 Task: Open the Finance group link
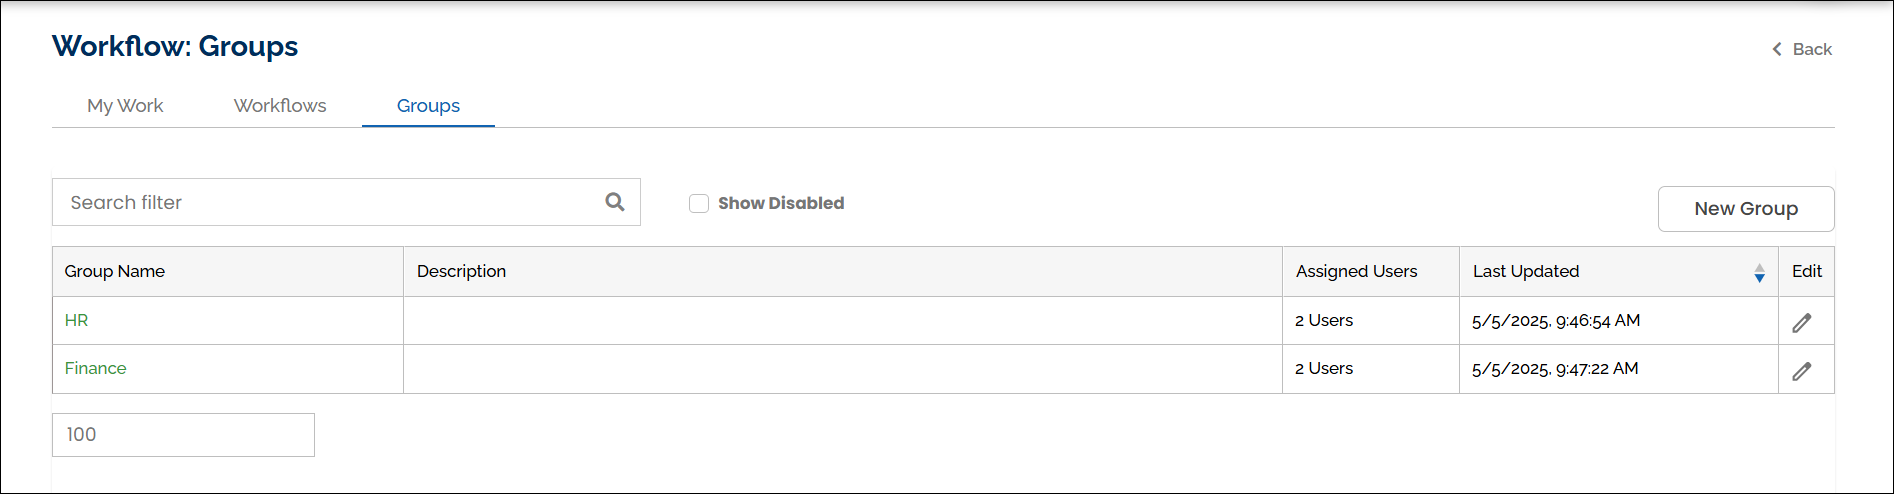95,368
